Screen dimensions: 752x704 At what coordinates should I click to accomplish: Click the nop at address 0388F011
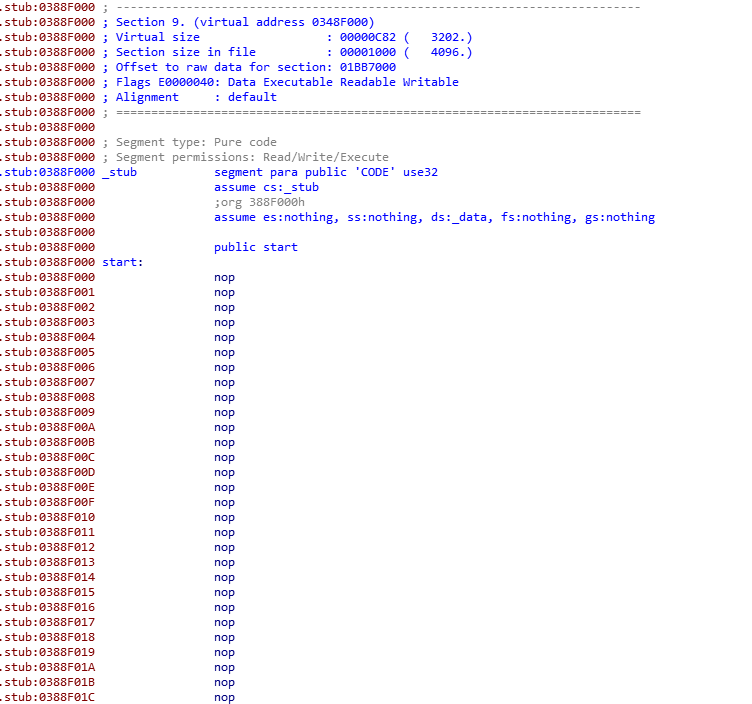[224, 532]
